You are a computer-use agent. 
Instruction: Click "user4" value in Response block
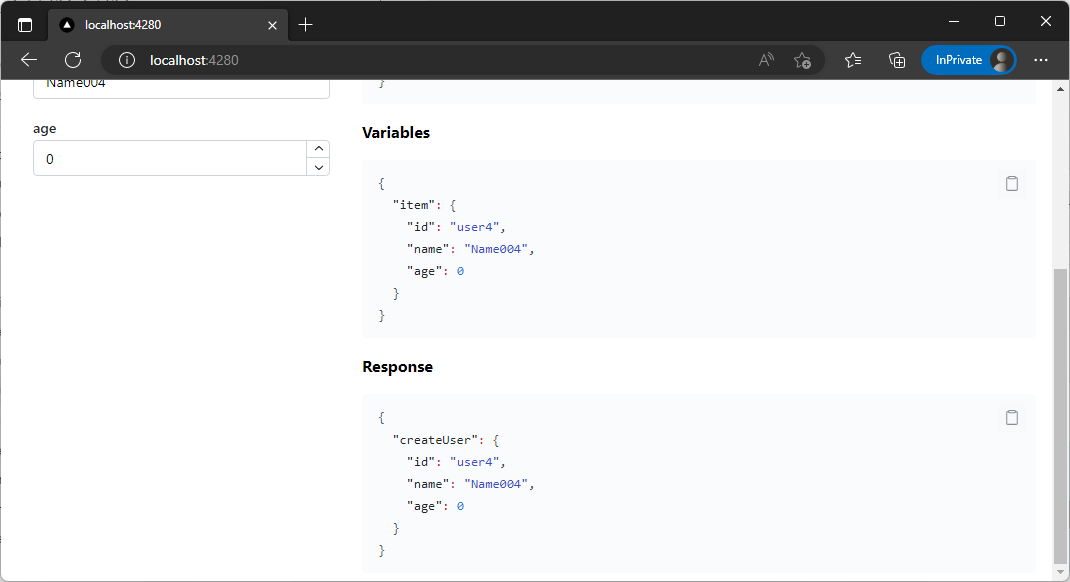point(474,462)
